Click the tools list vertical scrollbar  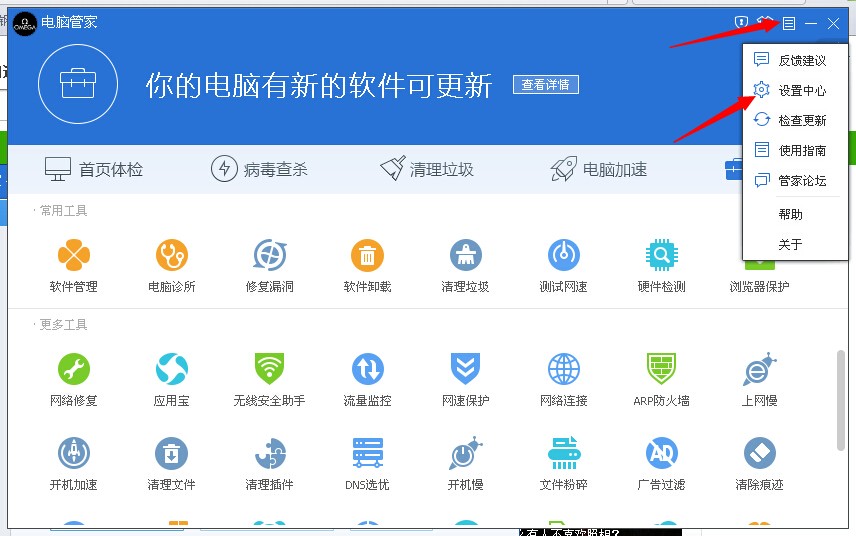[x=841, y=400]
